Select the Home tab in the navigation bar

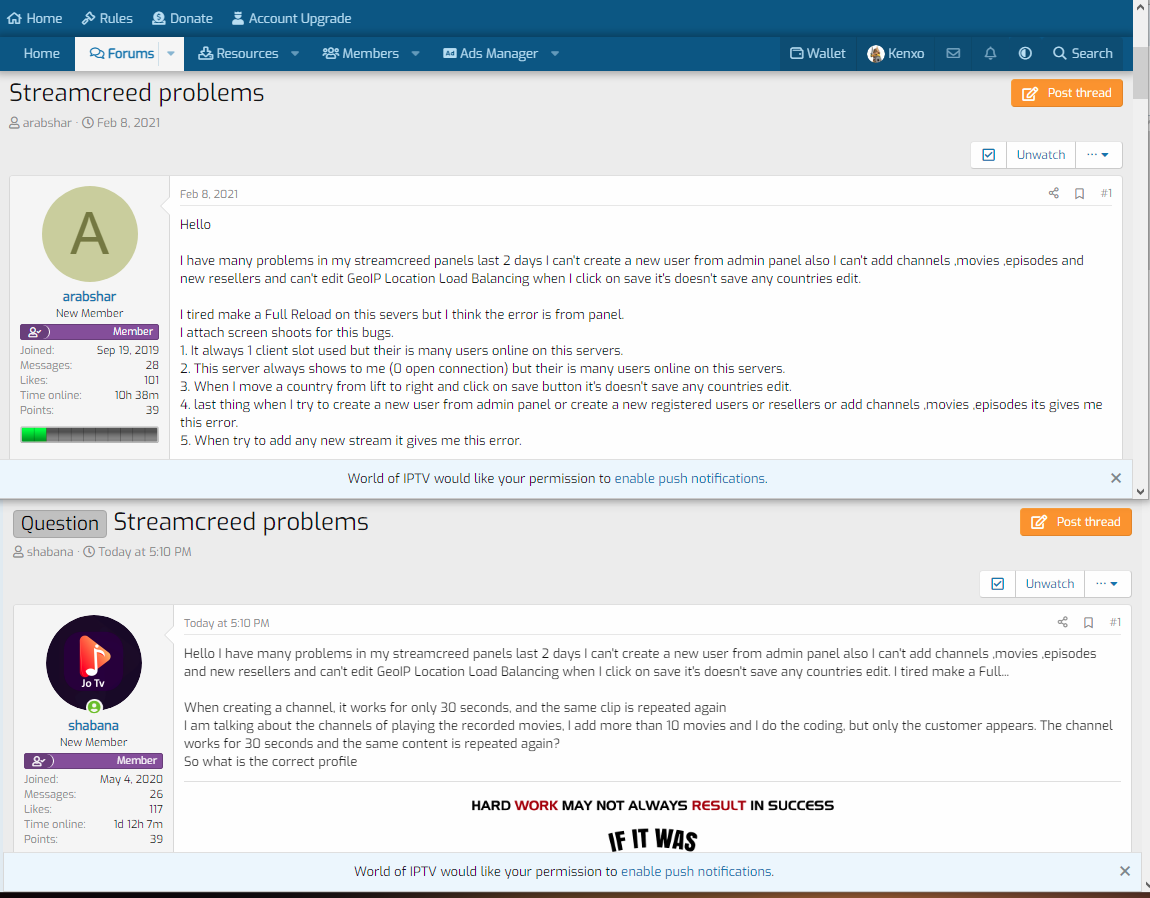tap(42, 54)
